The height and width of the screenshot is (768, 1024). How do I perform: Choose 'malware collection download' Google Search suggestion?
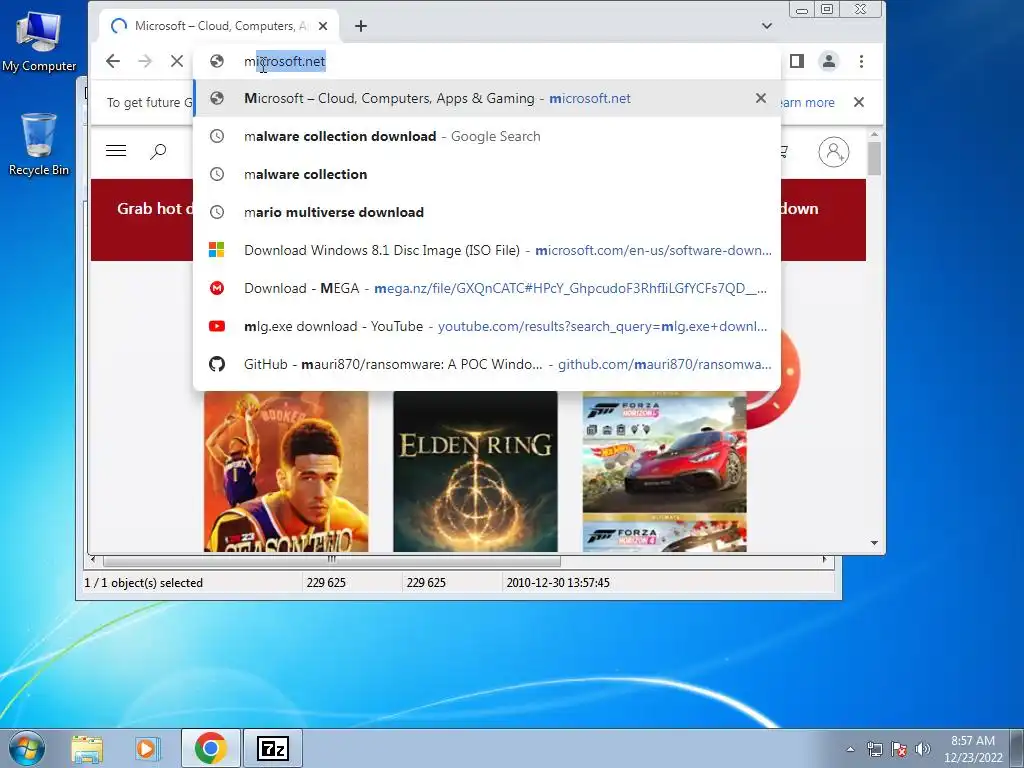coord(487,136)
